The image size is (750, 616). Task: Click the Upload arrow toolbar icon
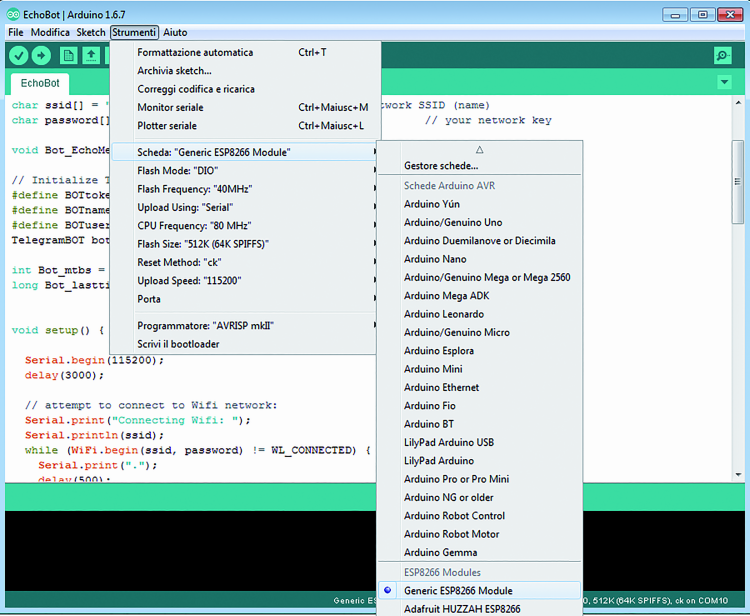(42, 55)
